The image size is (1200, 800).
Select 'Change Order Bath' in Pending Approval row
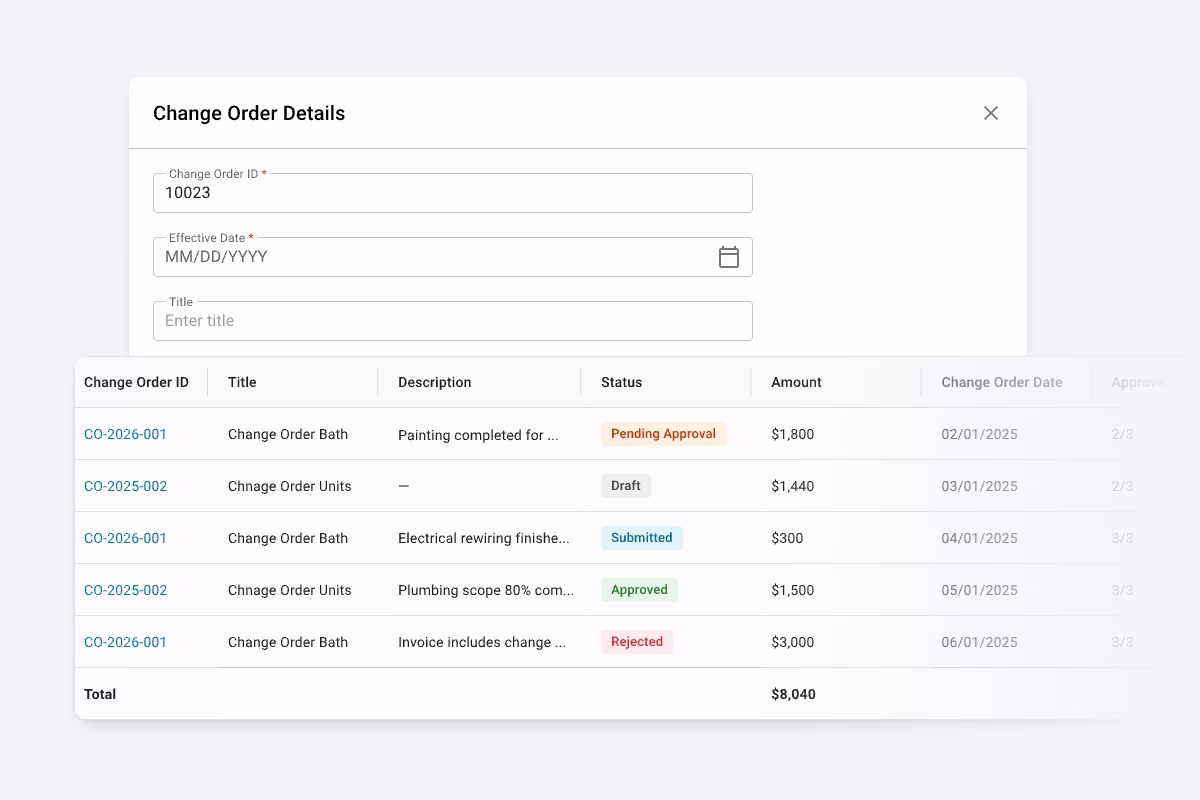288,434
